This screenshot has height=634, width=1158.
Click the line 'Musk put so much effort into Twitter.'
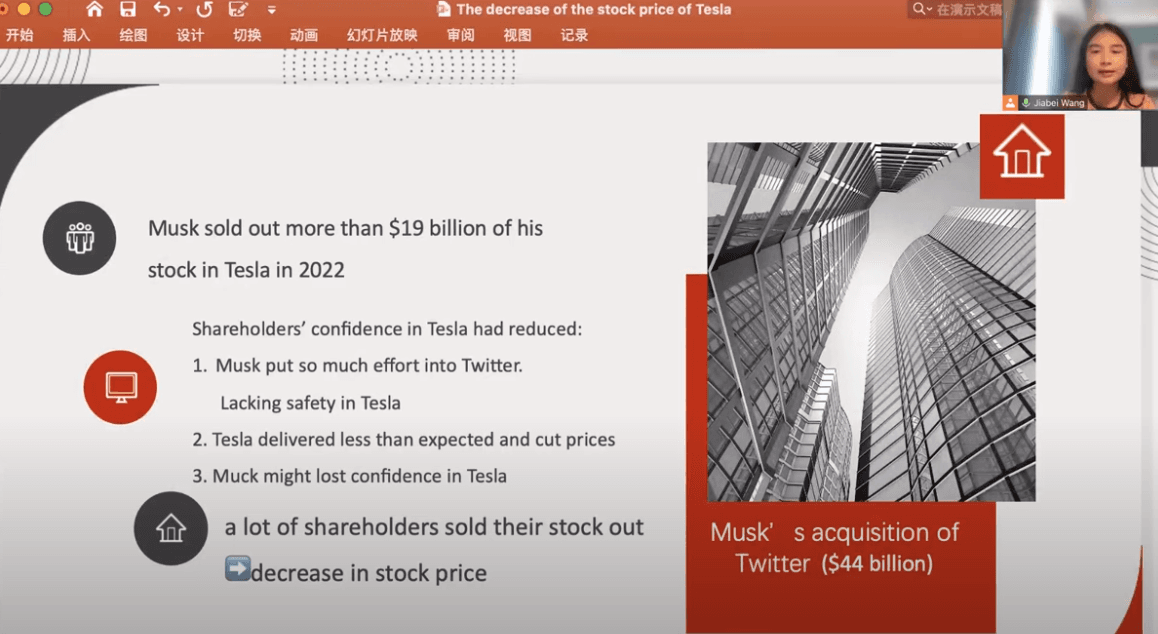point(369,365)
